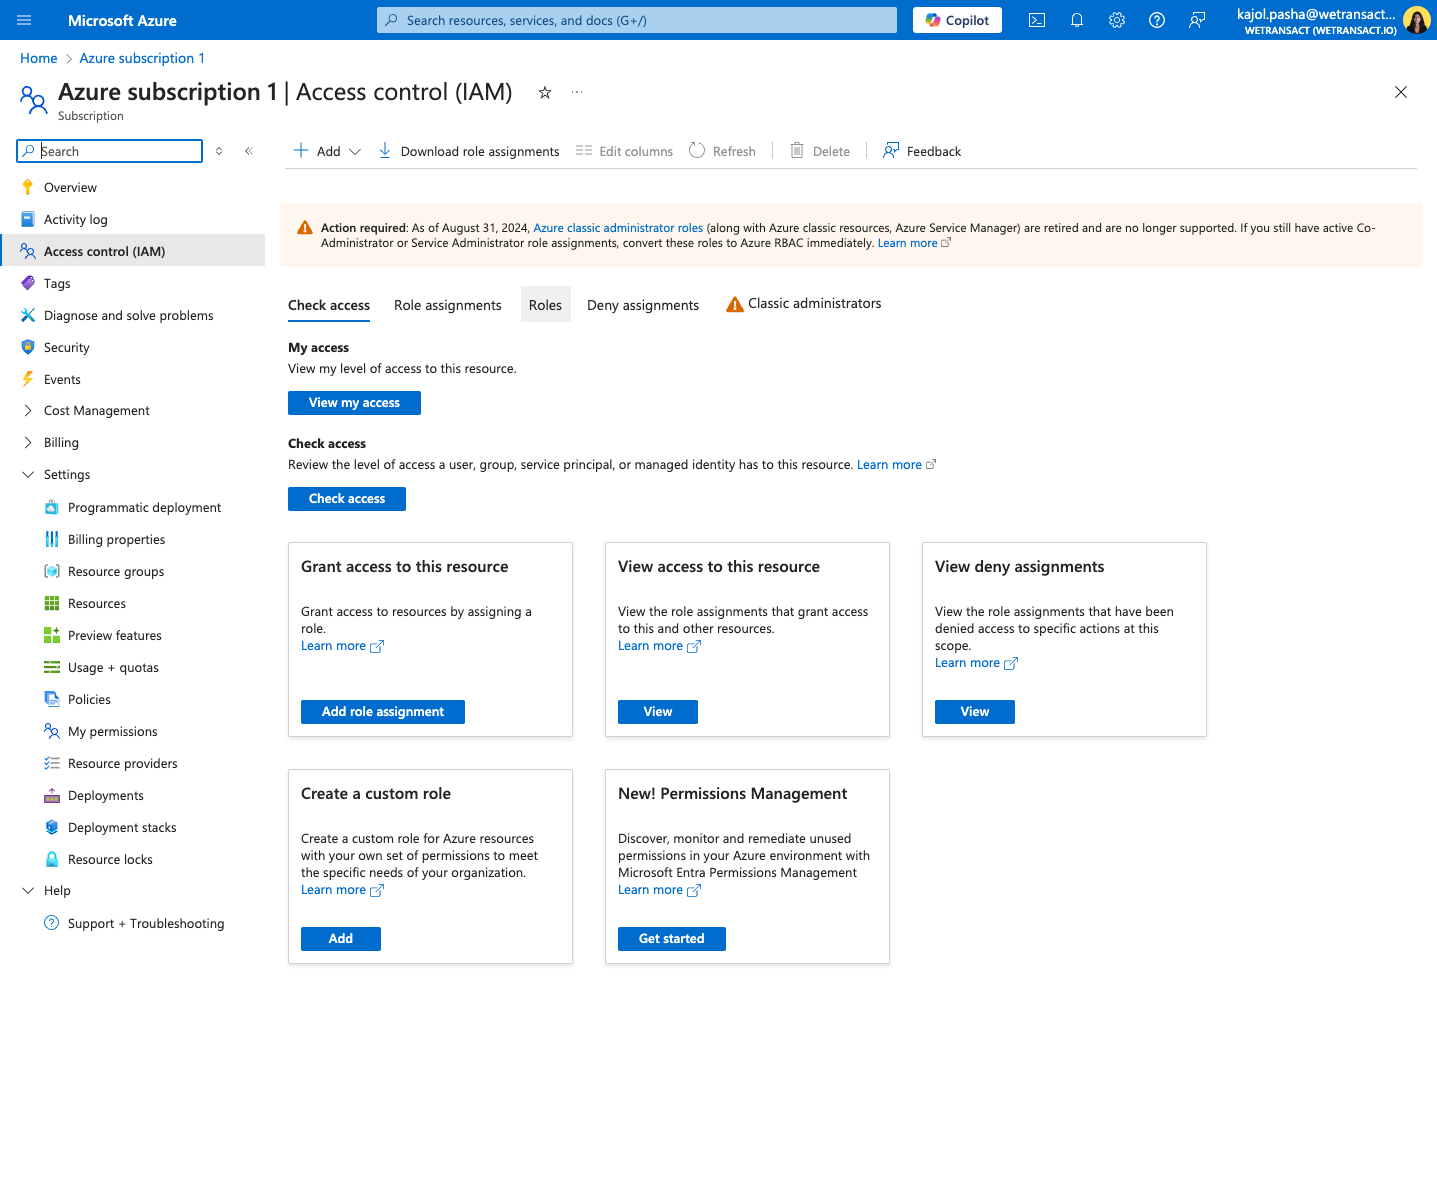Screen dimensions: 1437x1198
Task: Click the Deployment stacks icon
Action: (52, 827)
